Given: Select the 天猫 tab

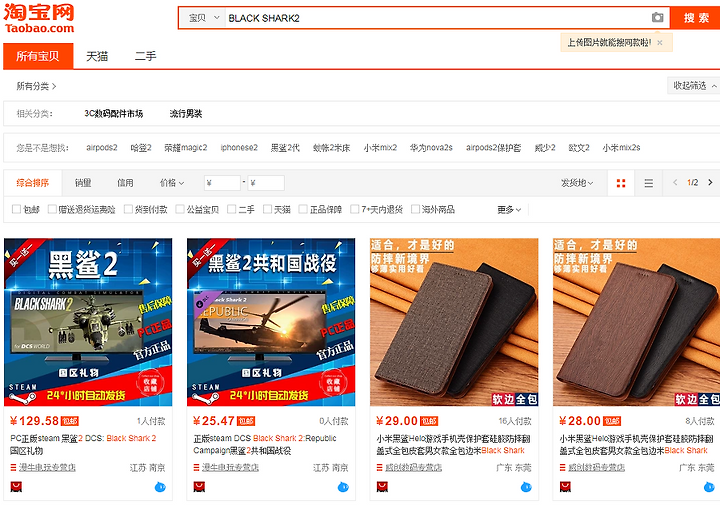Looking at the screenshot, I should tap(97, 56).
